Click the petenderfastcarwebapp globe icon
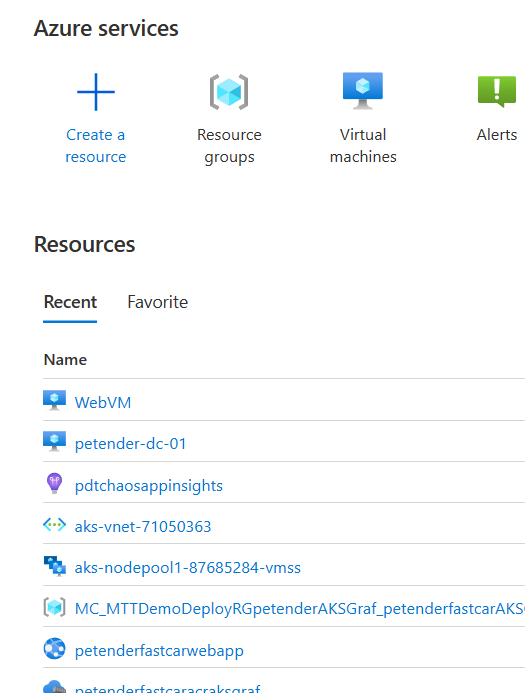The height and width of the screenshot is (693, 525). click(x=54, y=649)
